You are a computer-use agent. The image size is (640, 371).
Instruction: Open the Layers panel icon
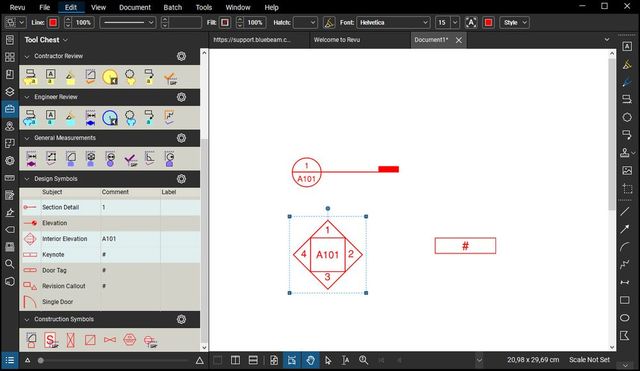coord(10,92)
